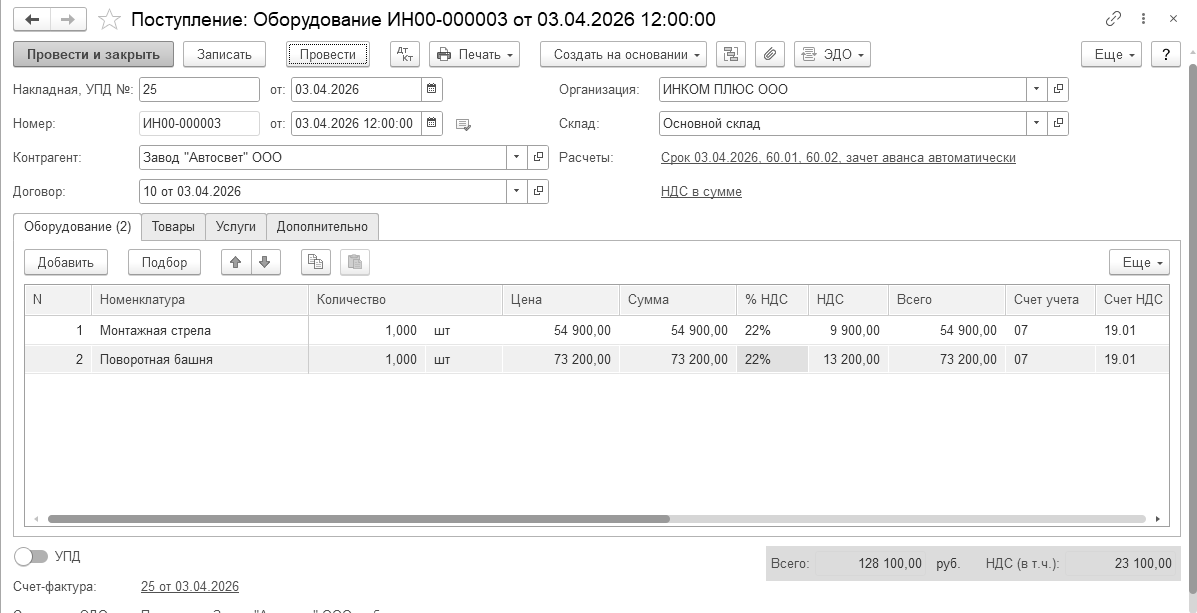Switch to the Дополнительно tab

coord(322,227)
